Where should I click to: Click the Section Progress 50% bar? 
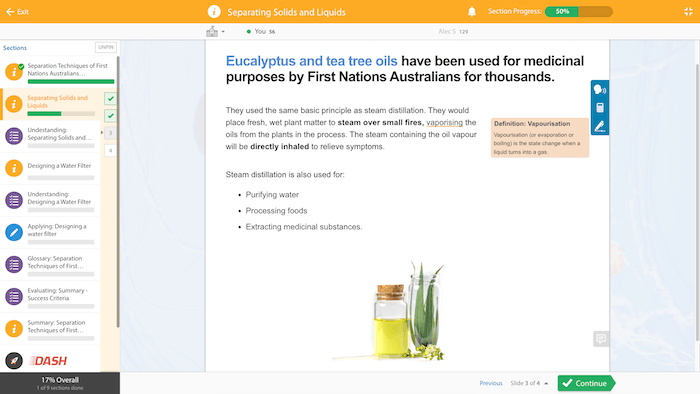579,12
